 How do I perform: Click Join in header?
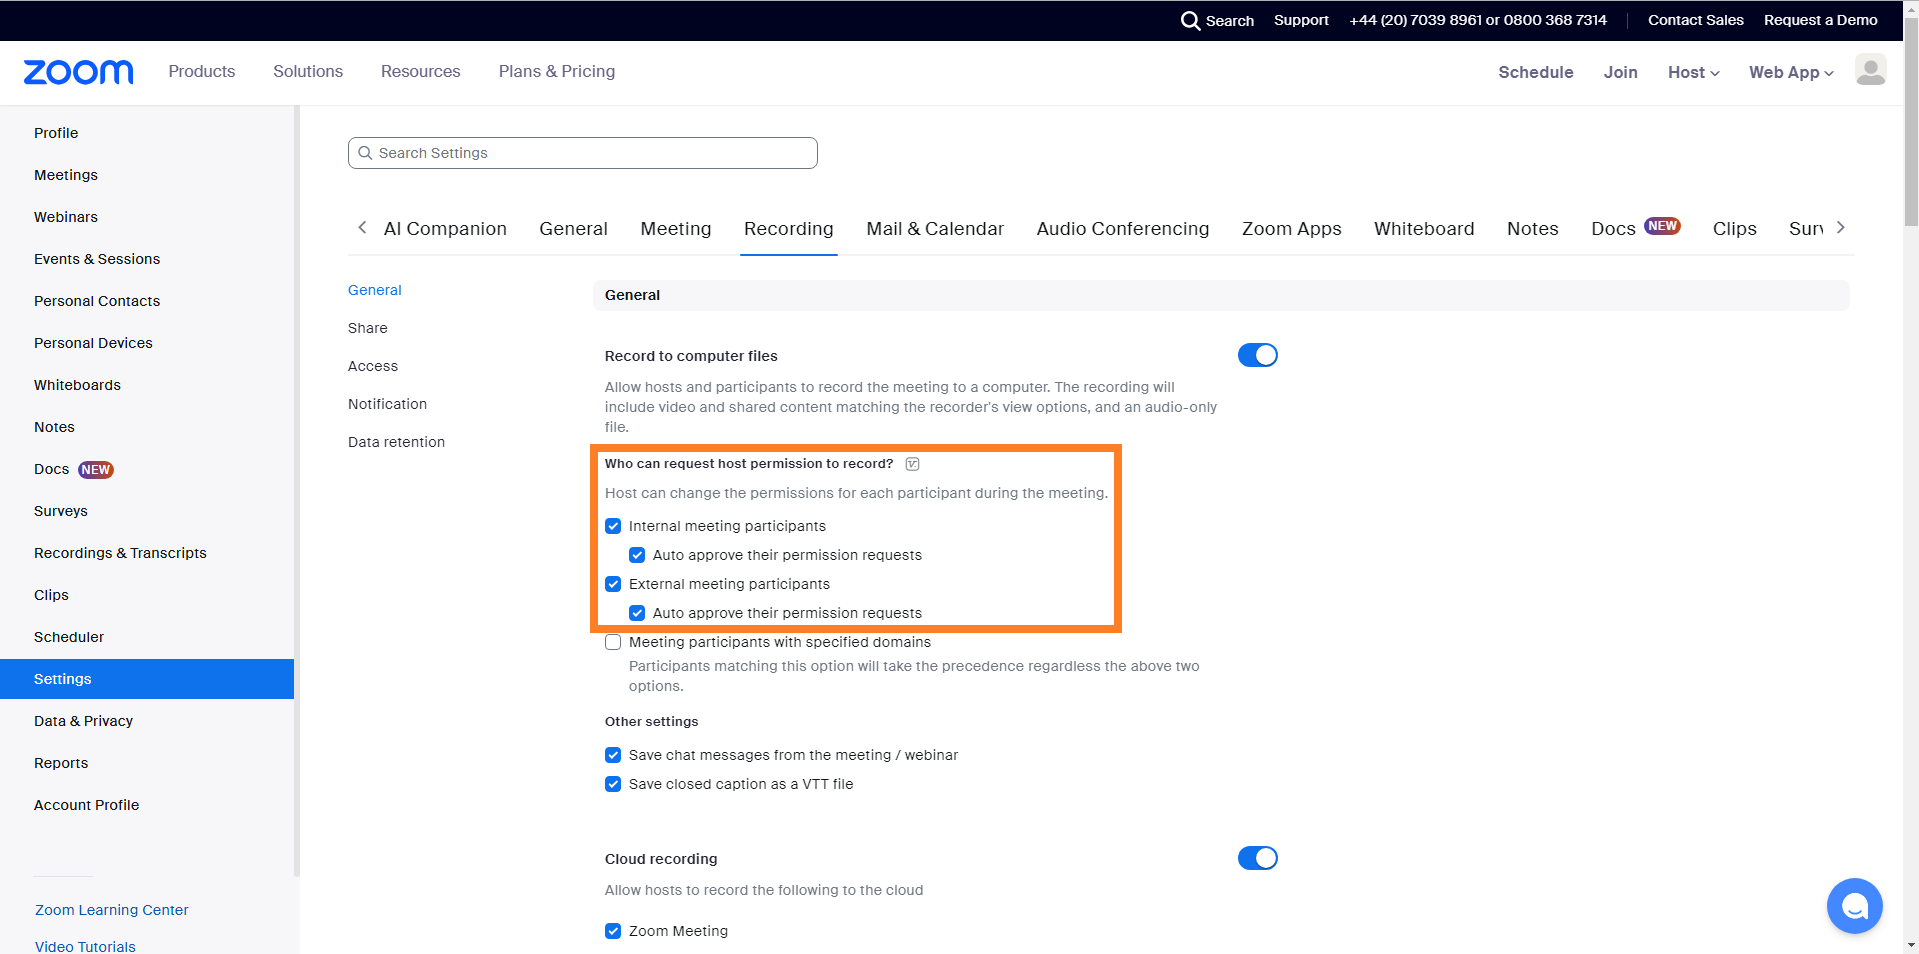pyautogui.click(x=1621, y=72)
